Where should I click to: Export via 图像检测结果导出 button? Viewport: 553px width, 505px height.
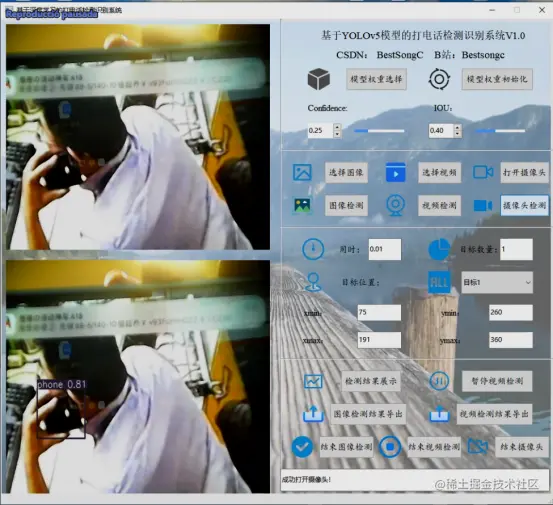click(368, 414)
